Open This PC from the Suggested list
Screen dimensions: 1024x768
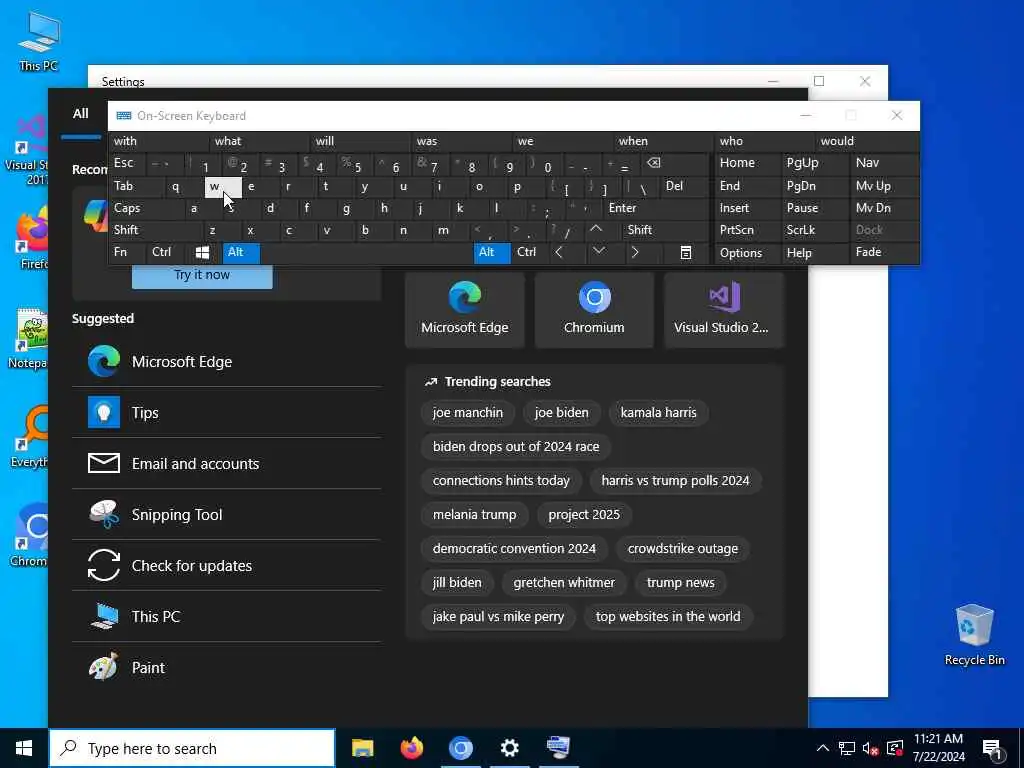point(227,616)
